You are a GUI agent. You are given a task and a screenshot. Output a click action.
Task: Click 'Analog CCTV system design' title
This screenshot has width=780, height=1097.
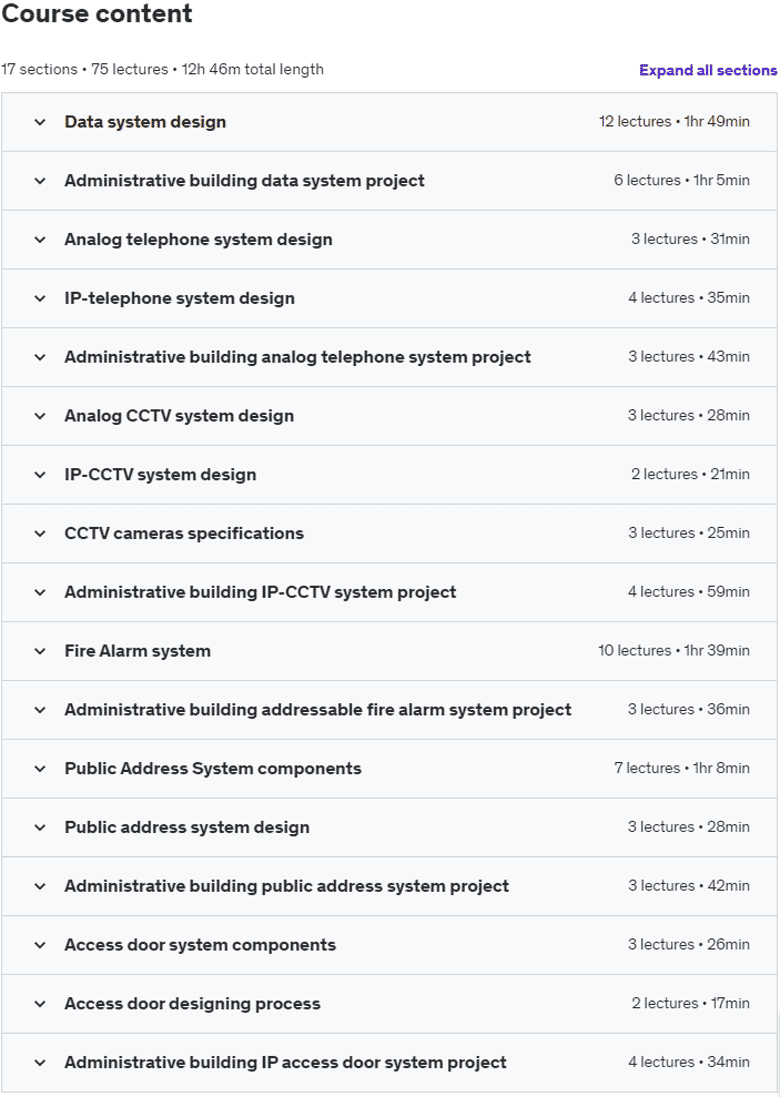179,416
